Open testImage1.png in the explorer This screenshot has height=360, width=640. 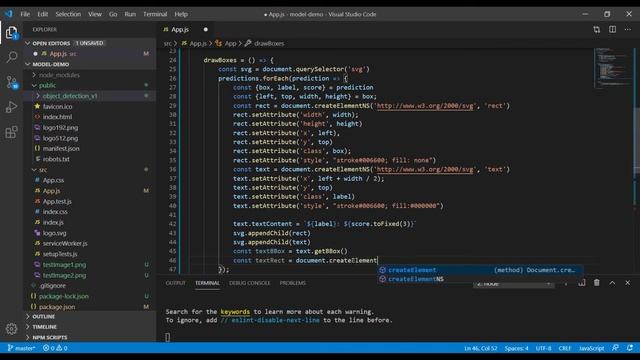click(x=64, y=264)
